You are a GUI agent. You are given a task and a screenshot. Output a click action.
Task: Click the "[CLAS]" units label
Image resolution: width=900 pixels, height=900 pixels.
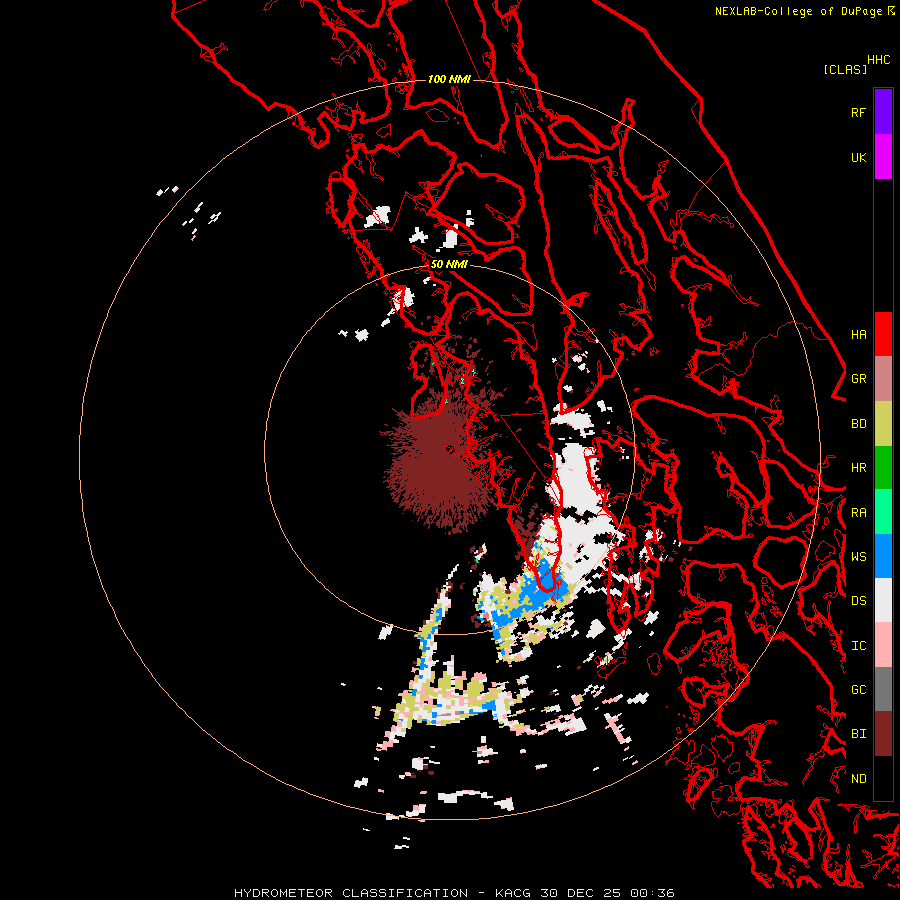pyautogui.click(x=845, y=69)
